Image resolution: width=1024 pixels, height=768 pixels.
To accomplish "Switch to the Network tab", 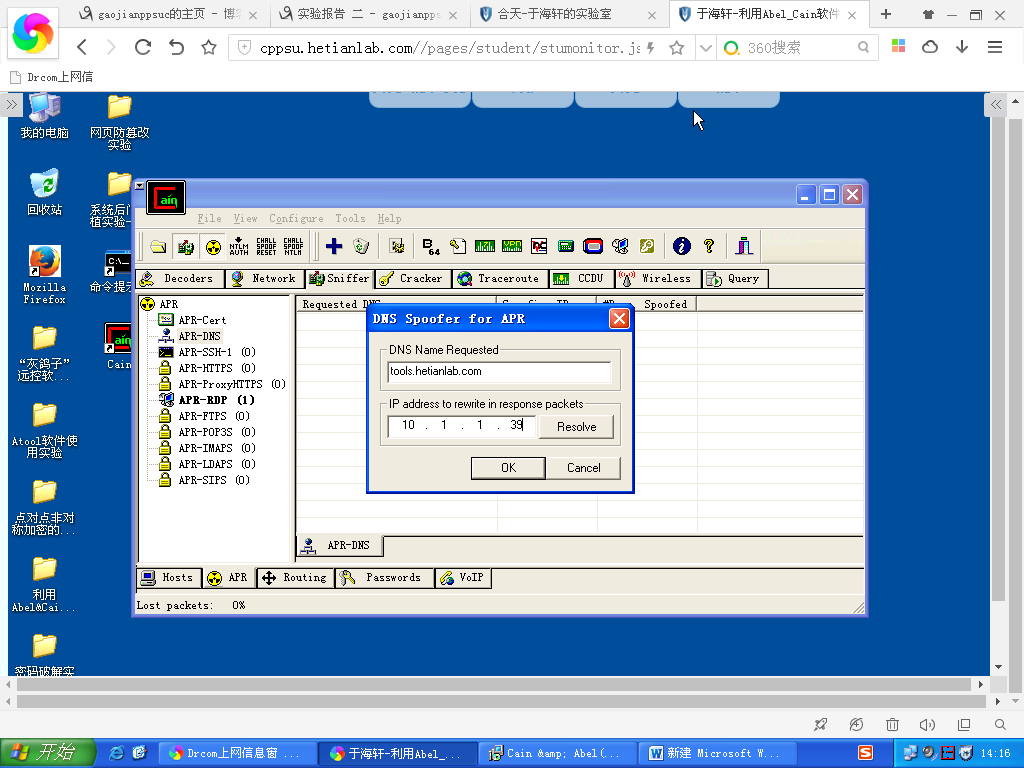I will 264,279.
